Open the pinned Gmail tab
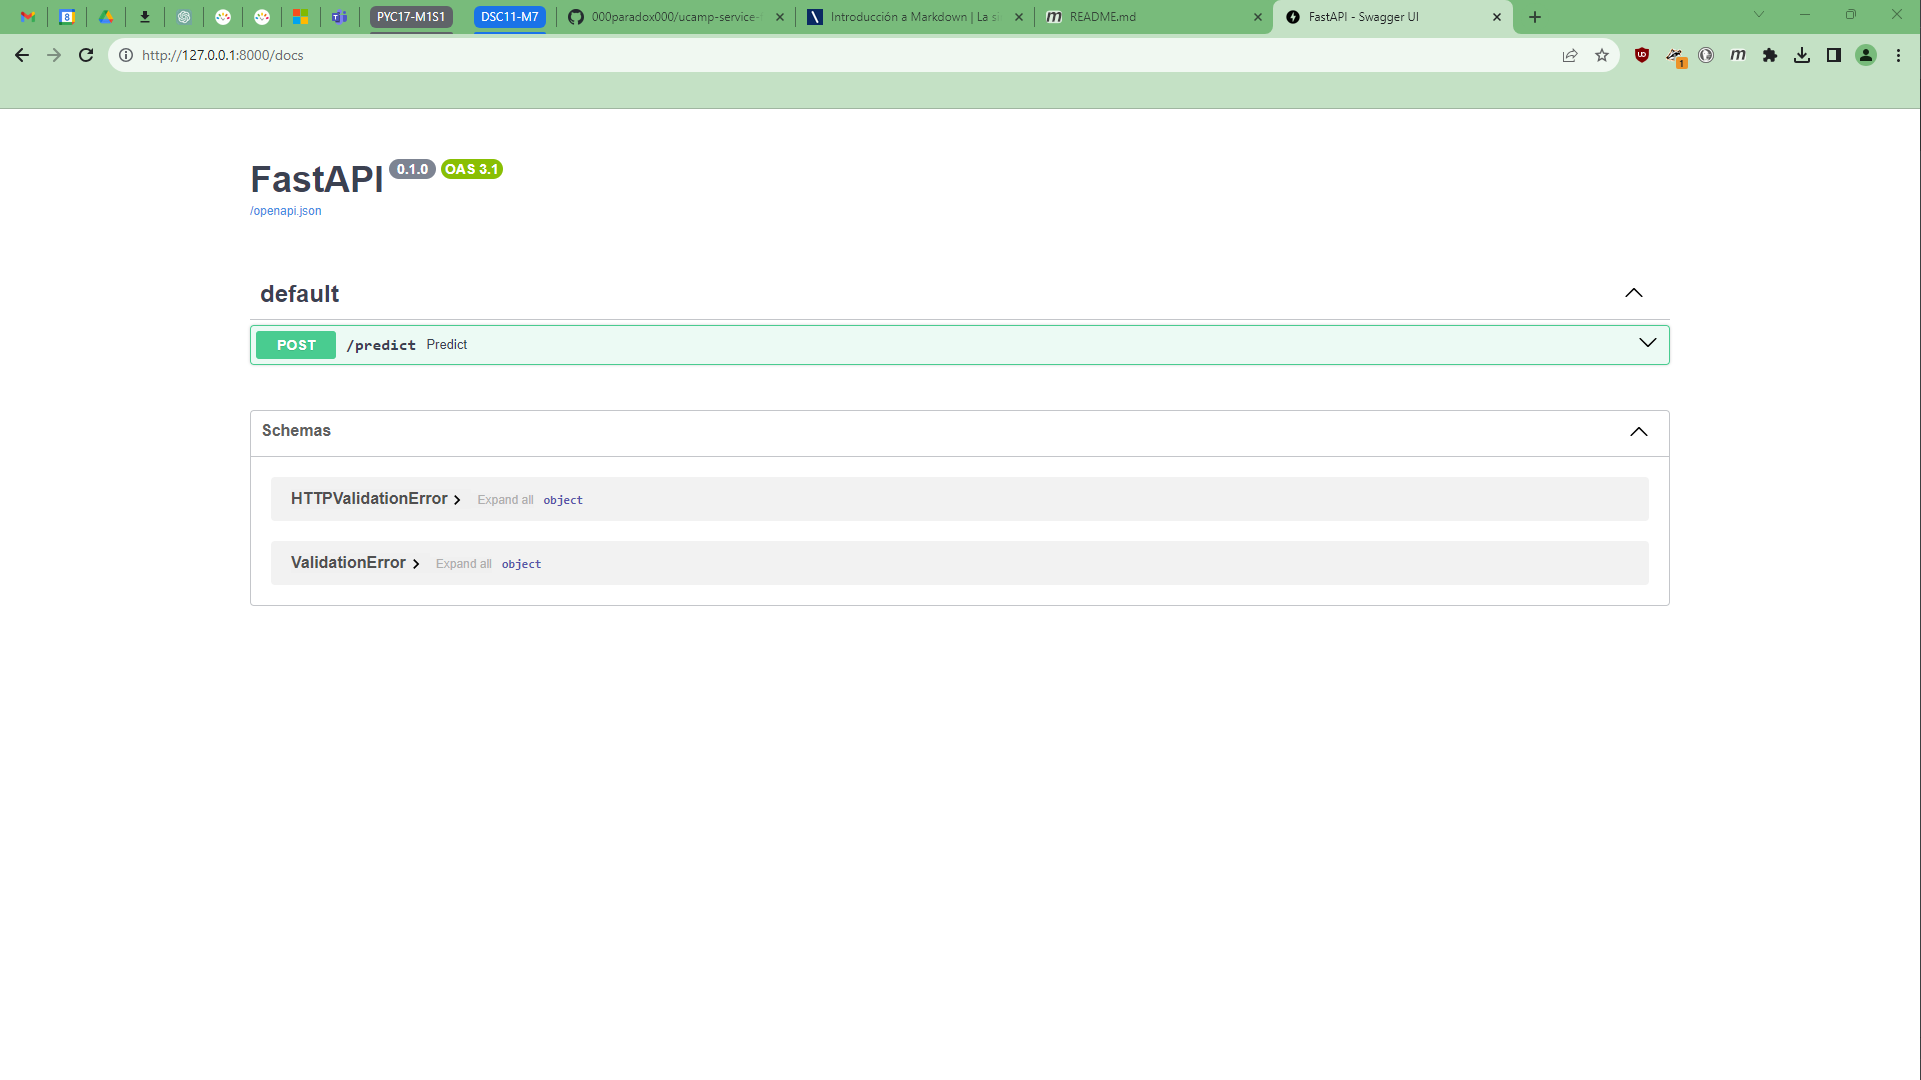This screenshot has height=1080, width=1921. tap(28, 17)
